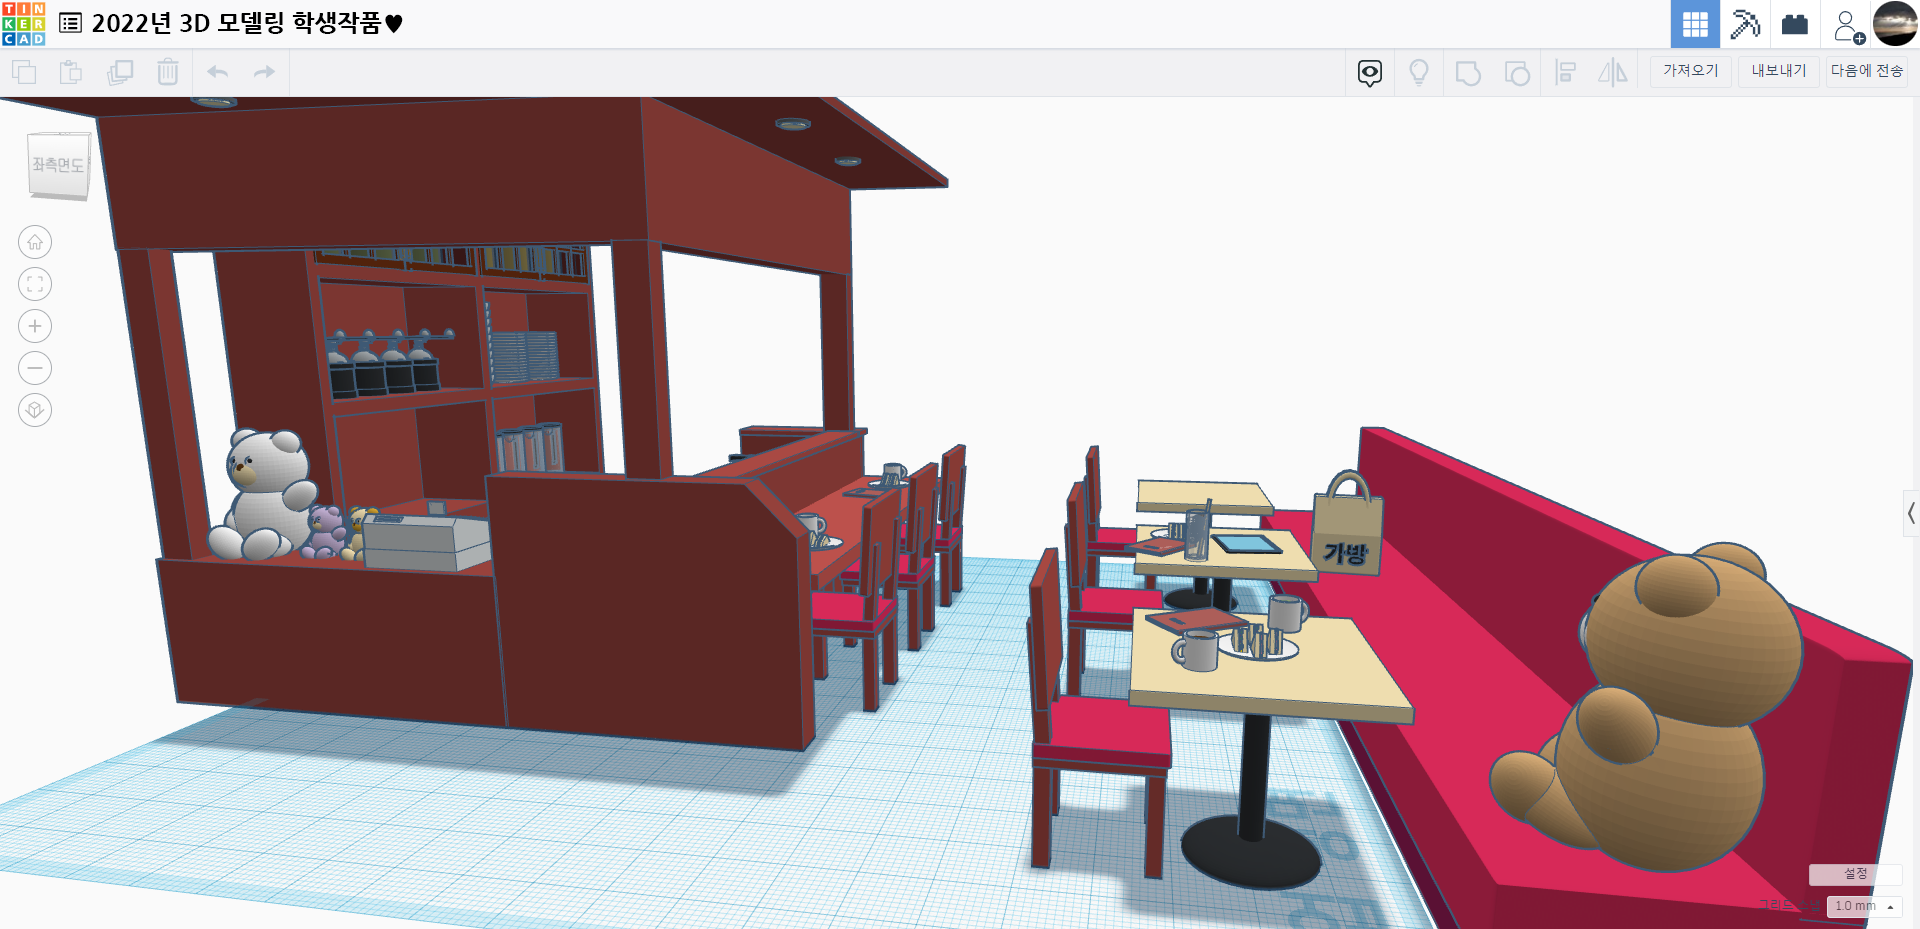Click the Undo arrow

pyautogui.click(x=217, y=72)
